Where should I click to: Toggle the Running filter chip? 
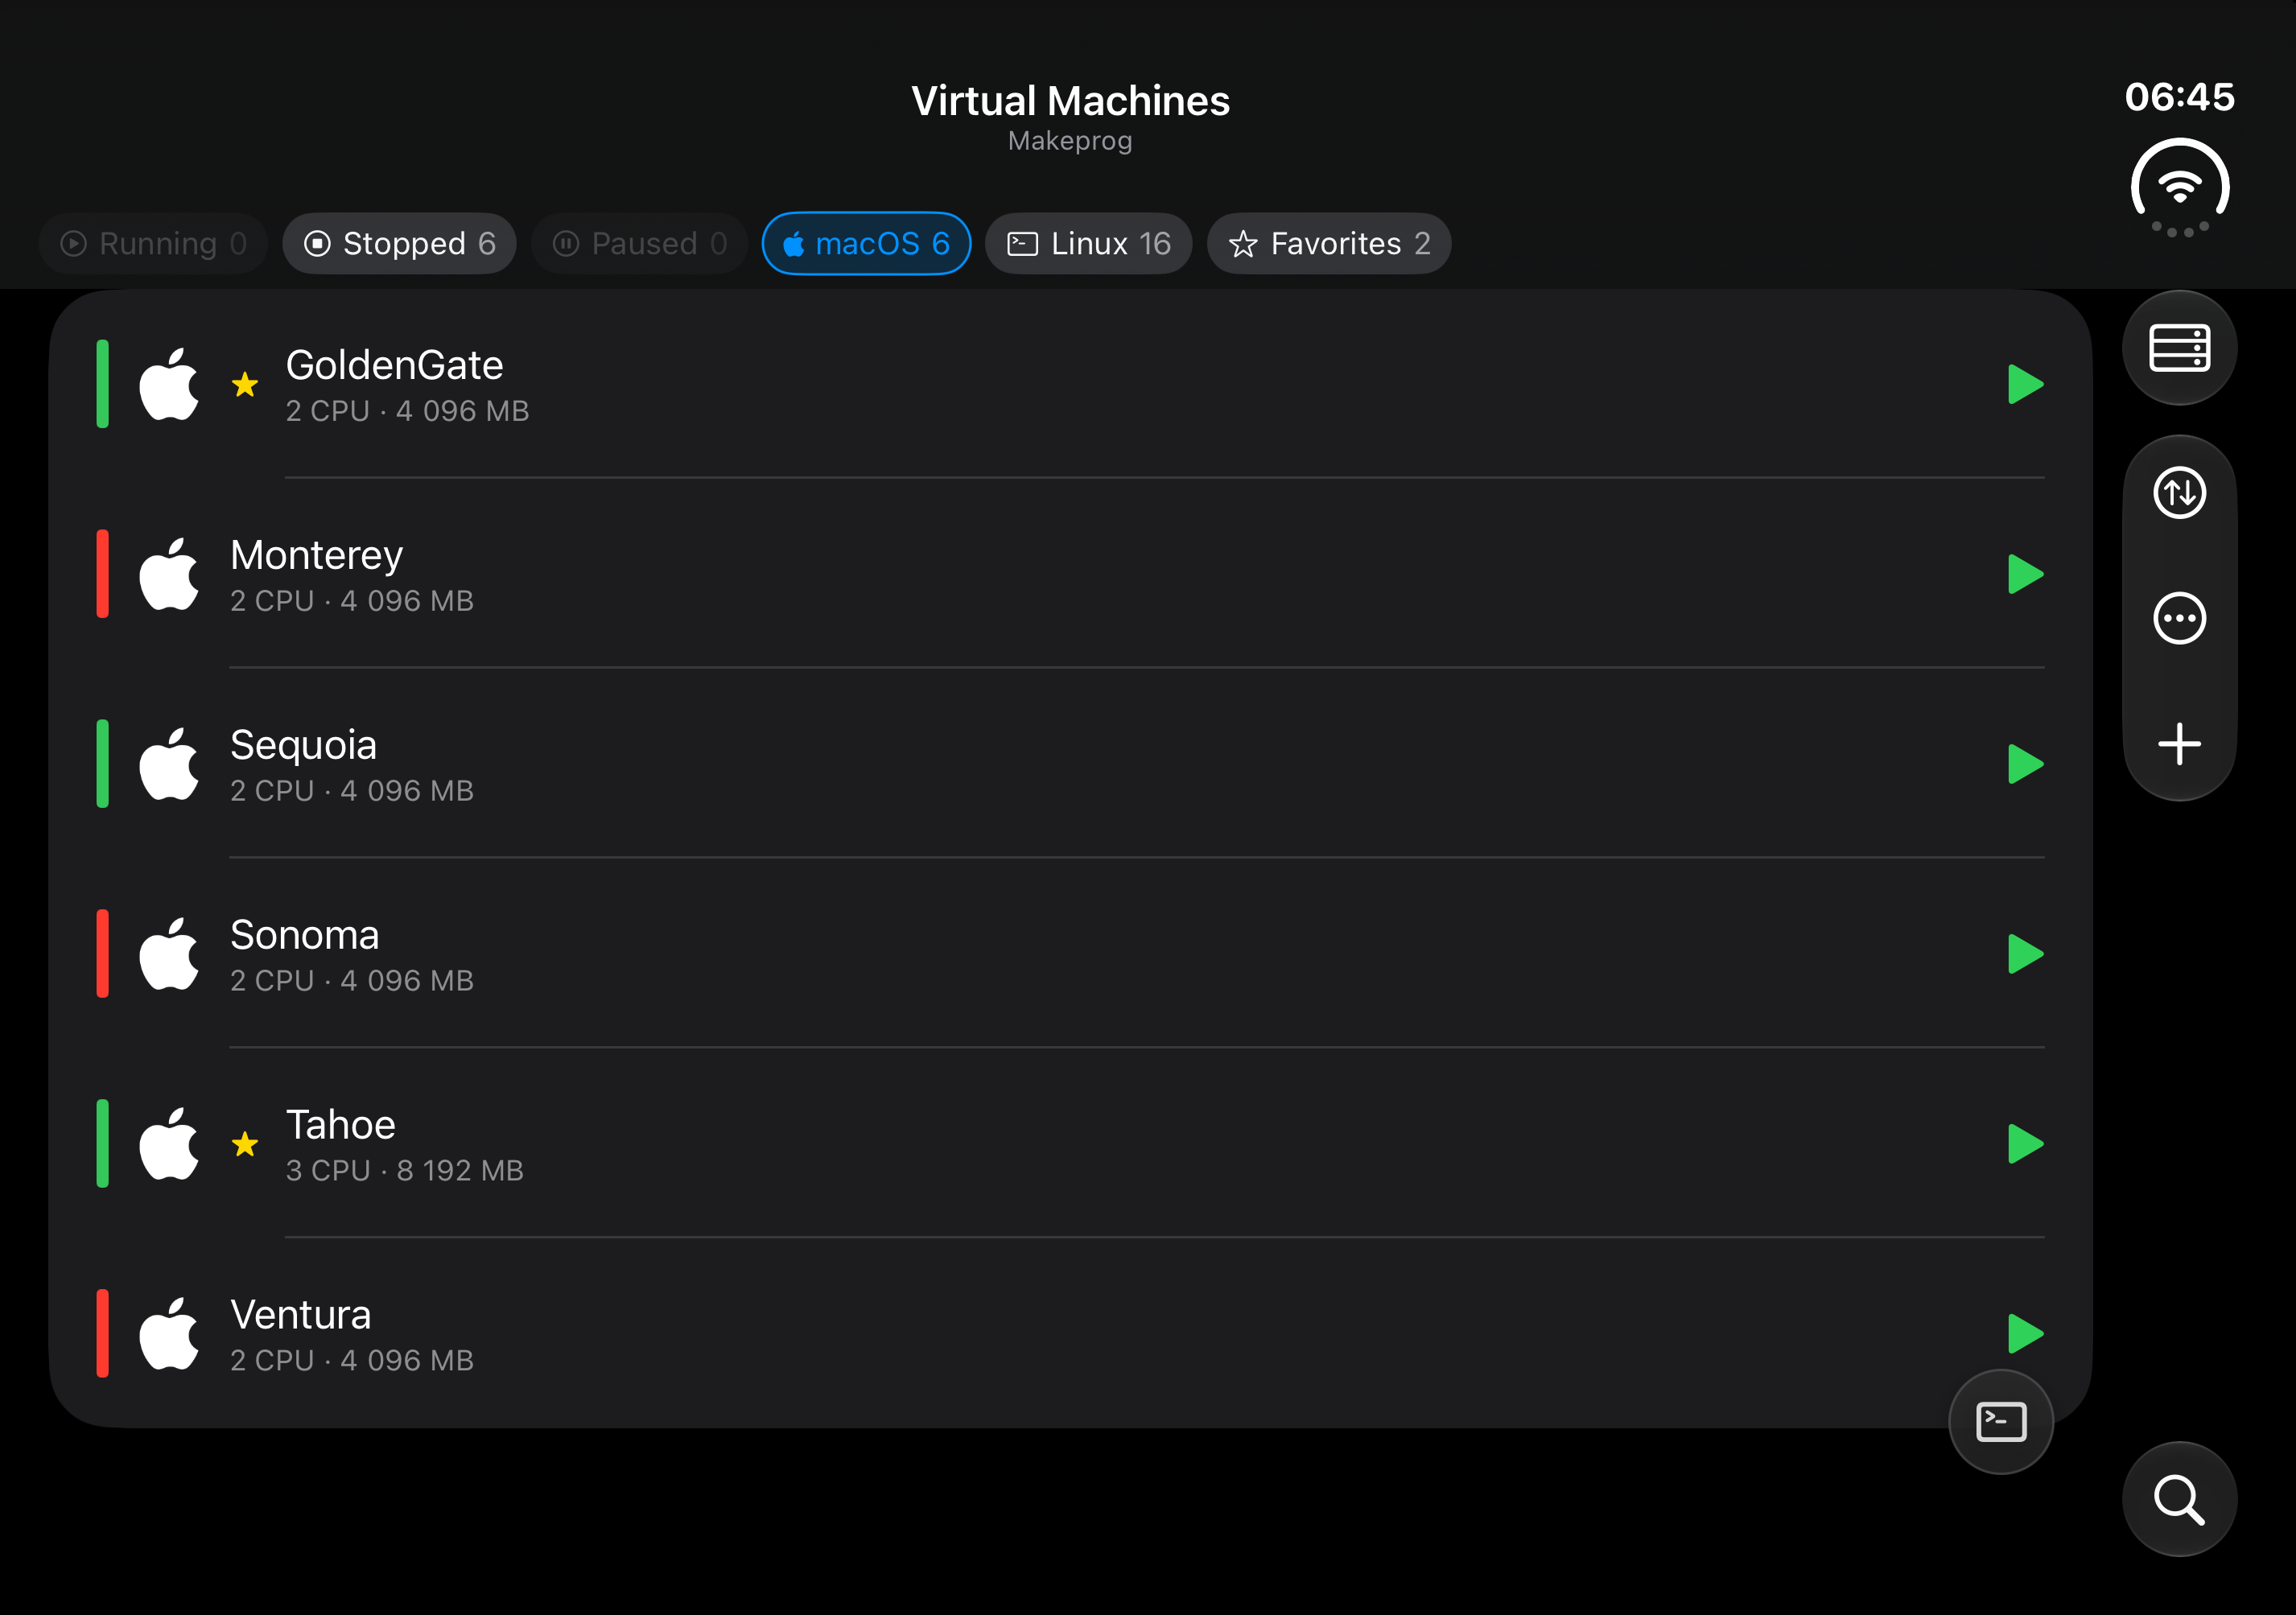coord(153,243)
